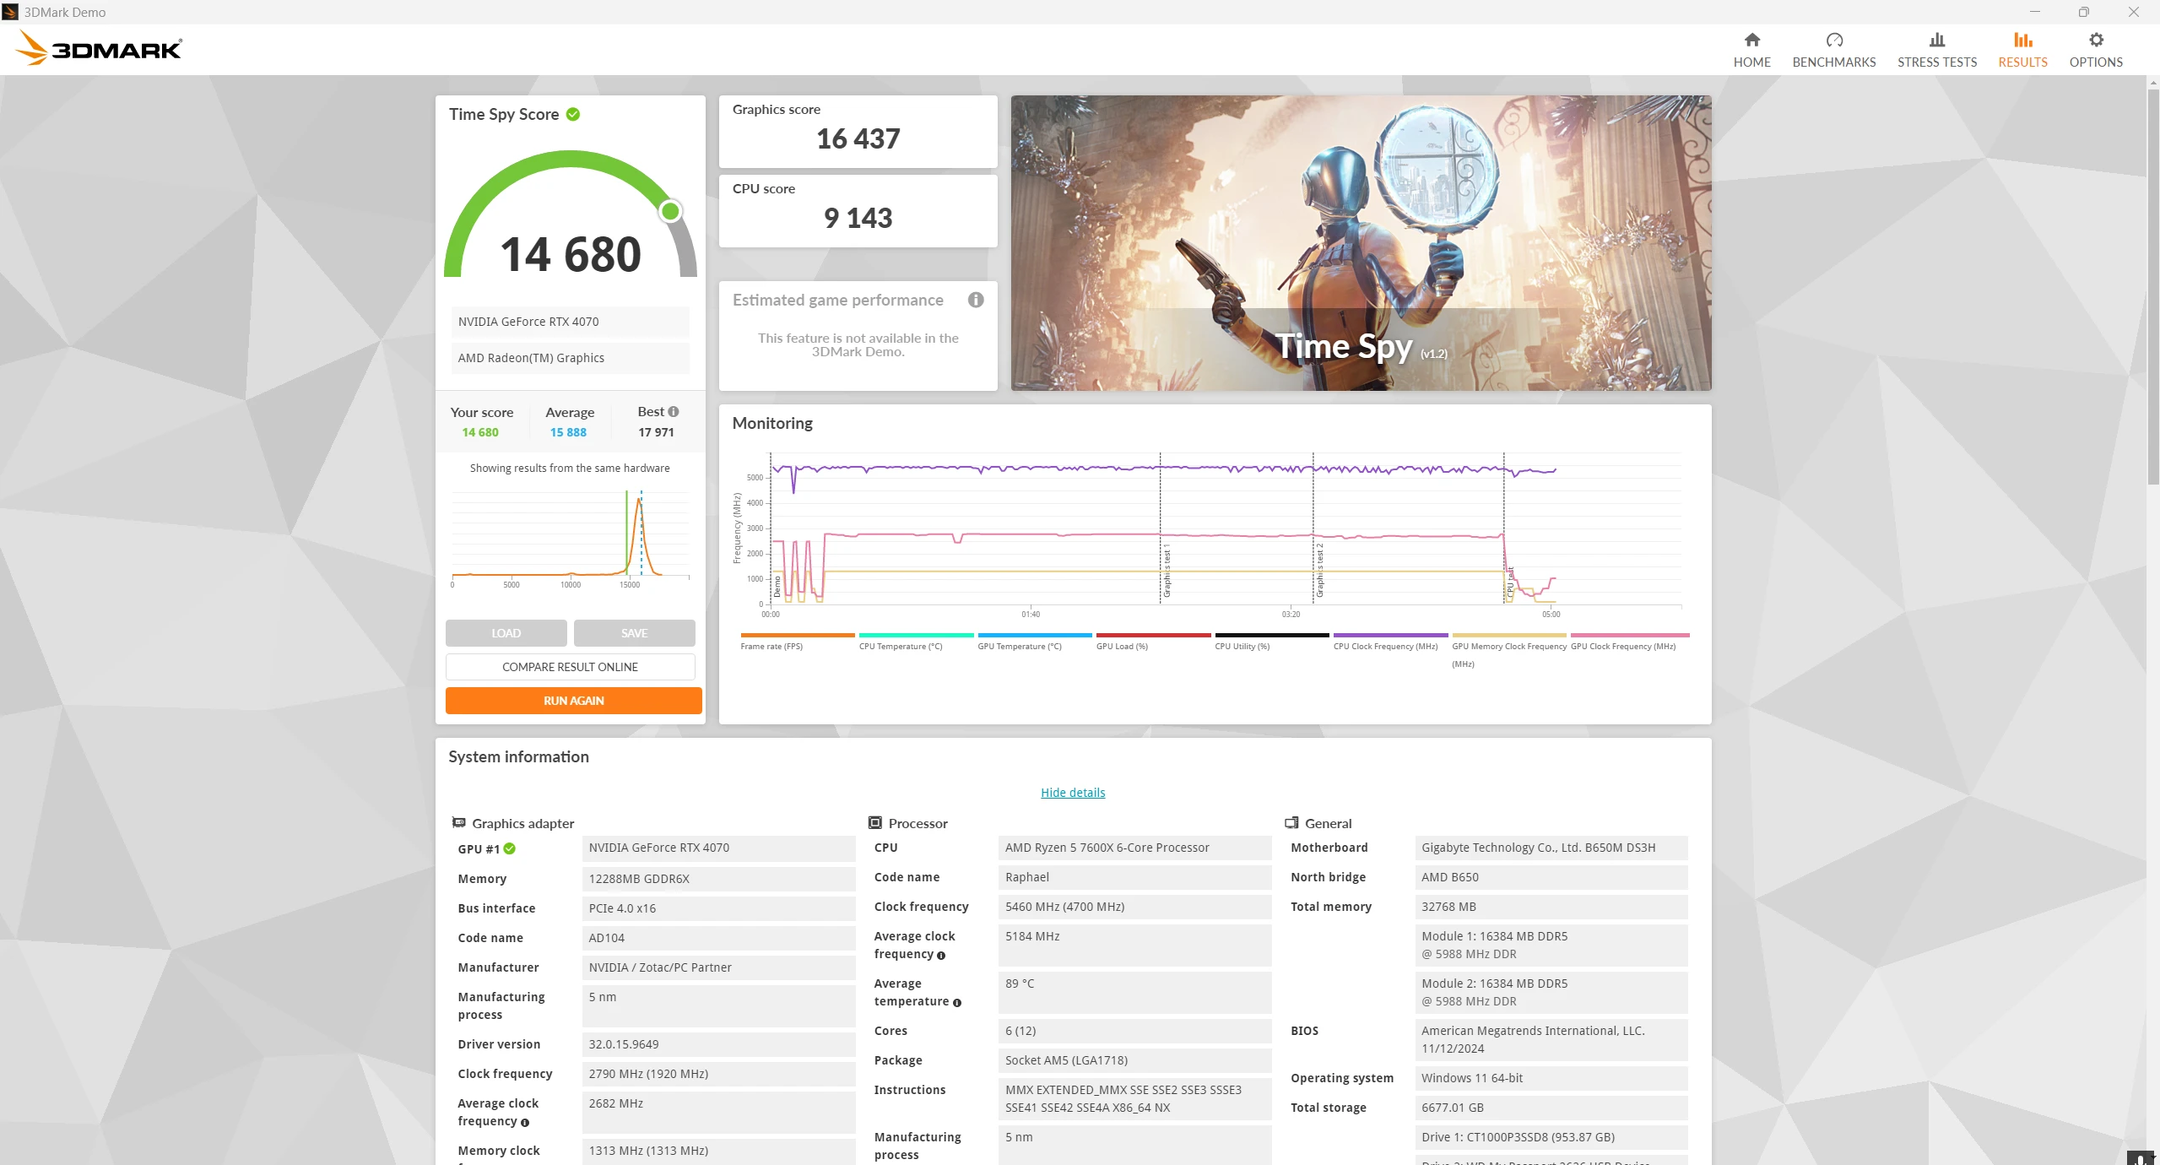This screenshot has width=2160, height=1165.
Task: Click Driver version 32.0.15.9649
Action: [718, 1044]
